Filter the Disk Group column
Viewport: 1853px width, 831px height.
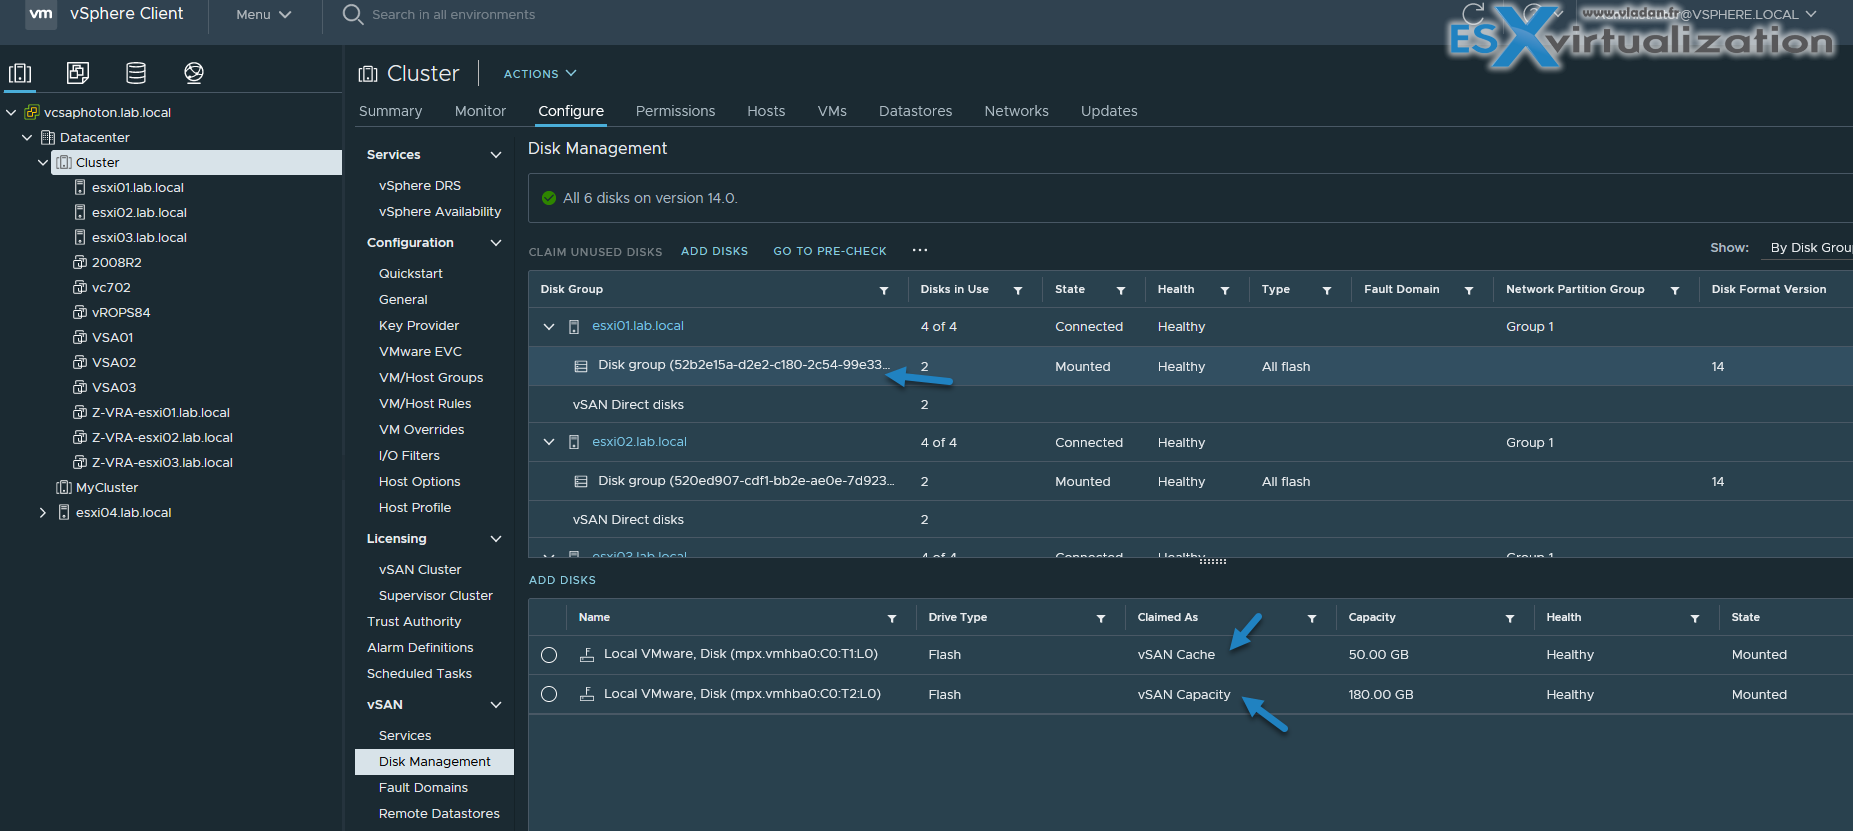pos(884,290)
